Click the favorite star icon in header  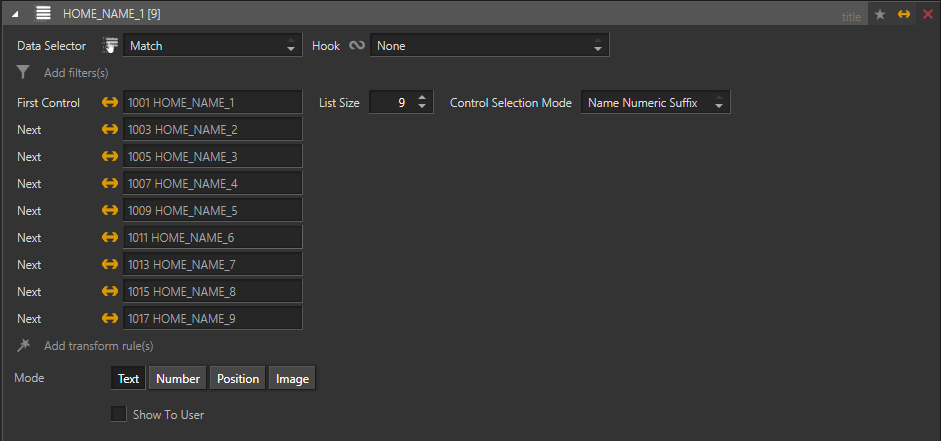click(x=880, y=14)
